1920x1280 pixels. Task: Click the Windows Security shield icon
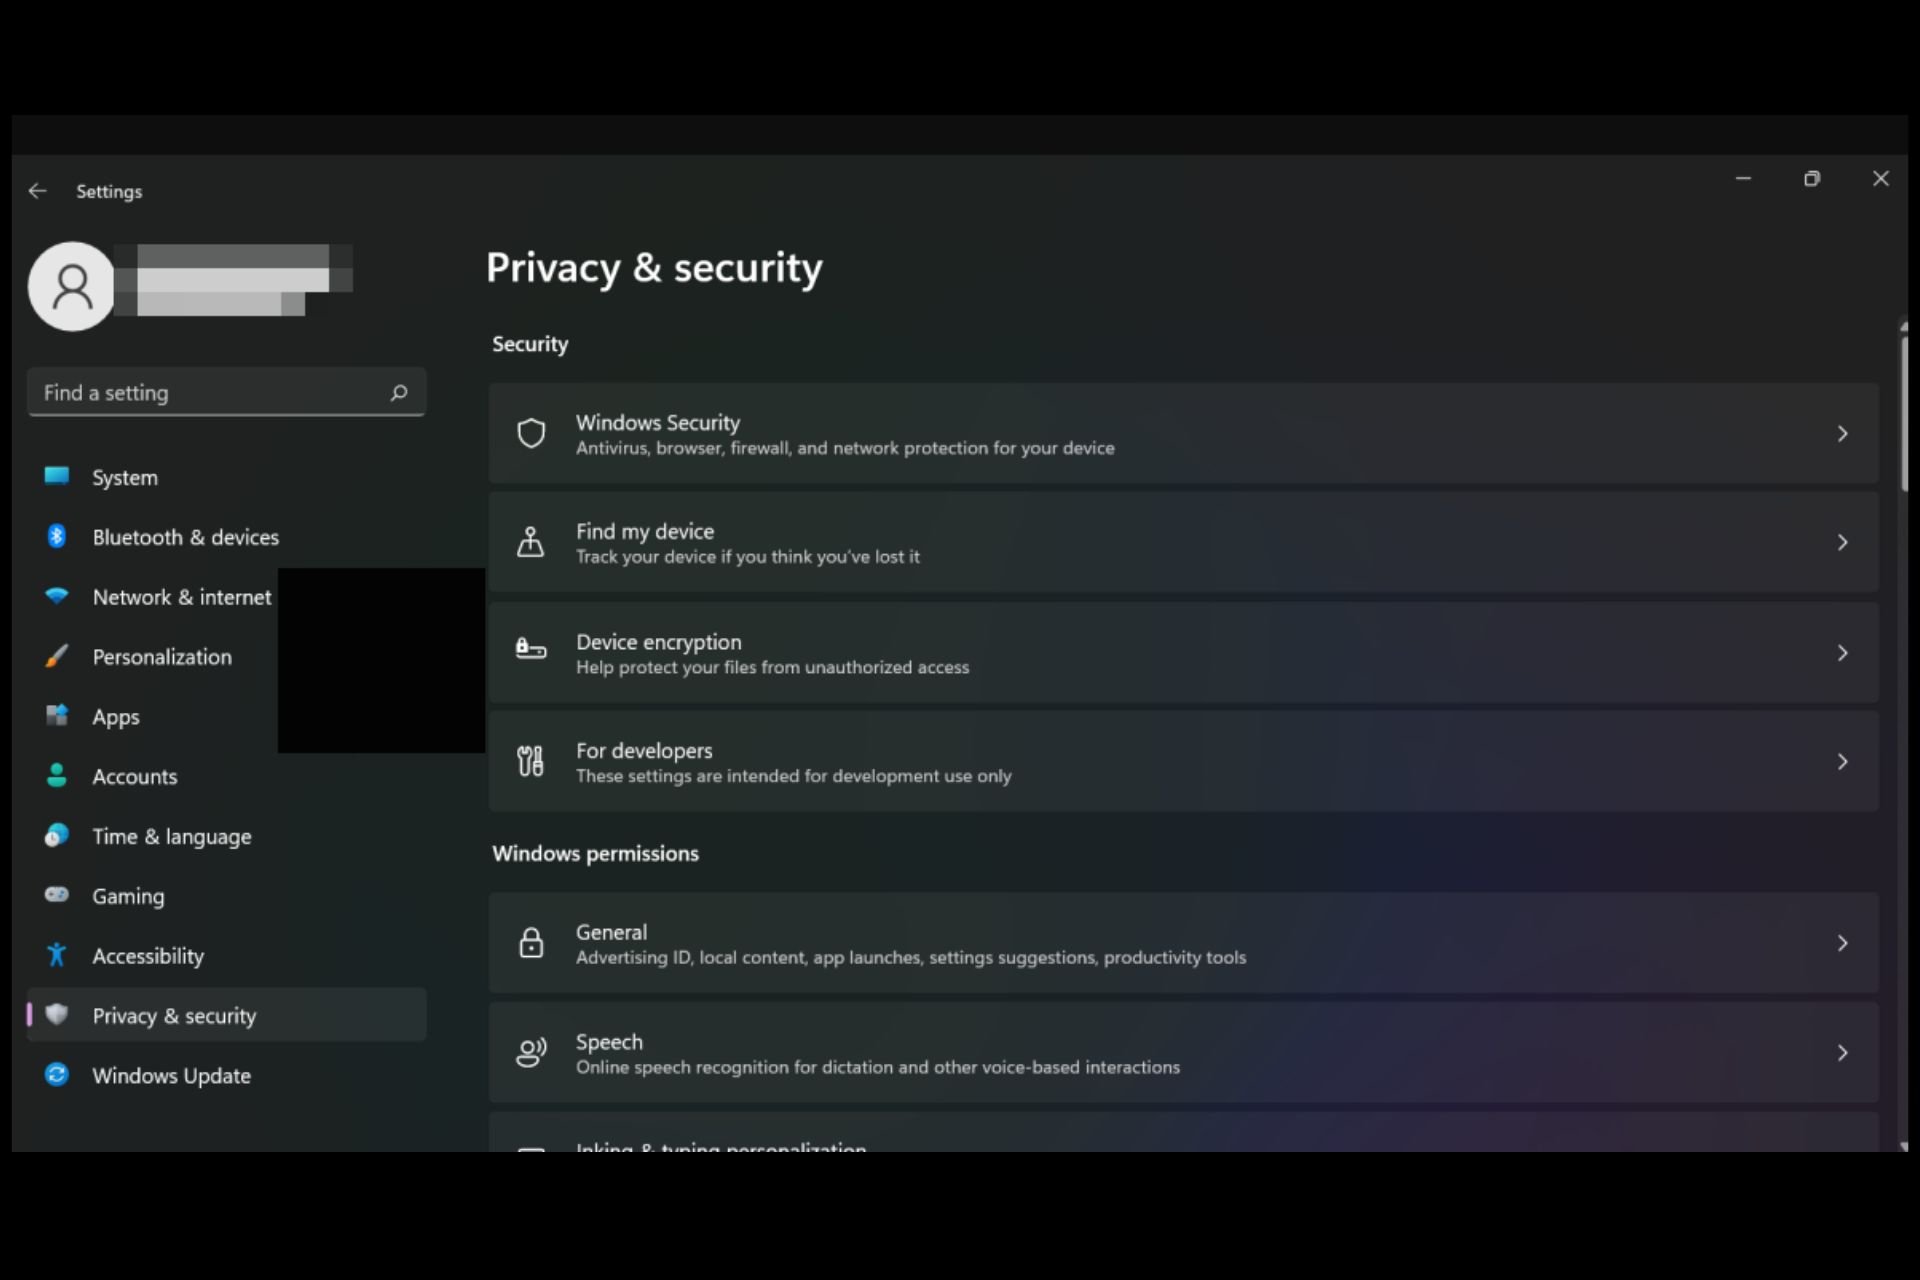click(531, 433)
